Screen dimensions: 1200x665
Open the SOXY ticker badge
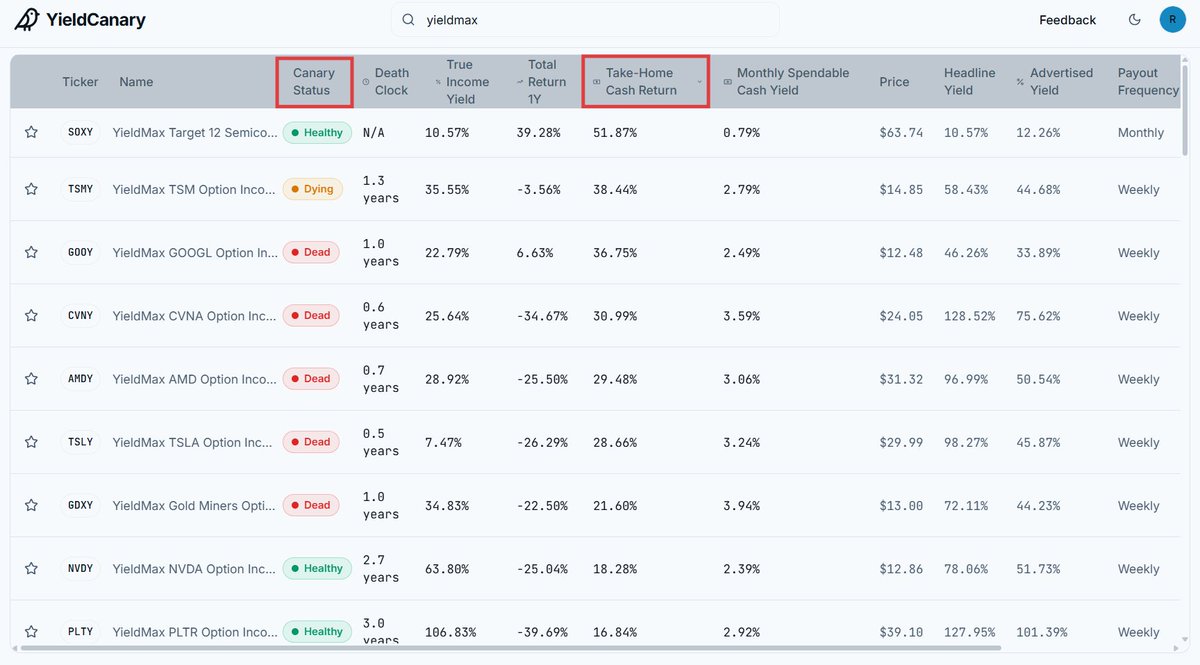pyautogui.click(x=81, y=132)
